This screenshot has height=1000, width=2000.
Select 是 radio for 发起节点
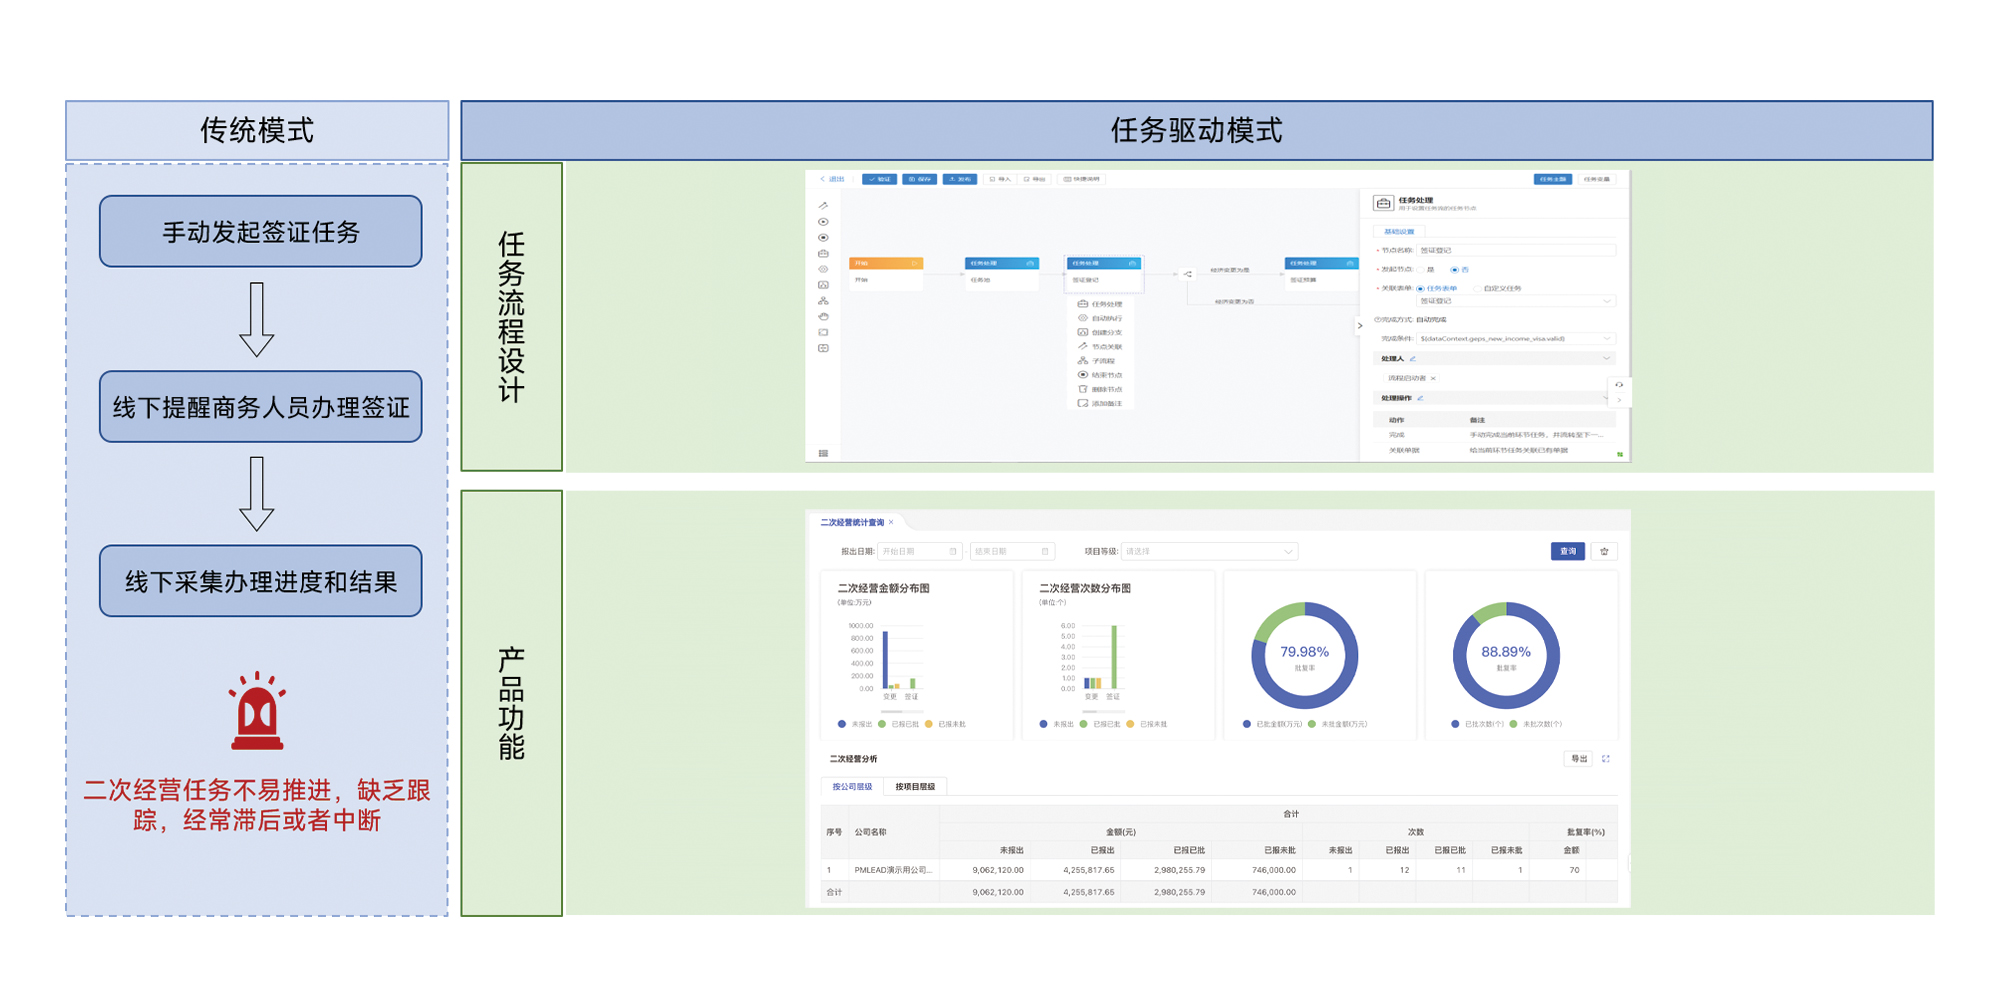tap(1420, 270)
